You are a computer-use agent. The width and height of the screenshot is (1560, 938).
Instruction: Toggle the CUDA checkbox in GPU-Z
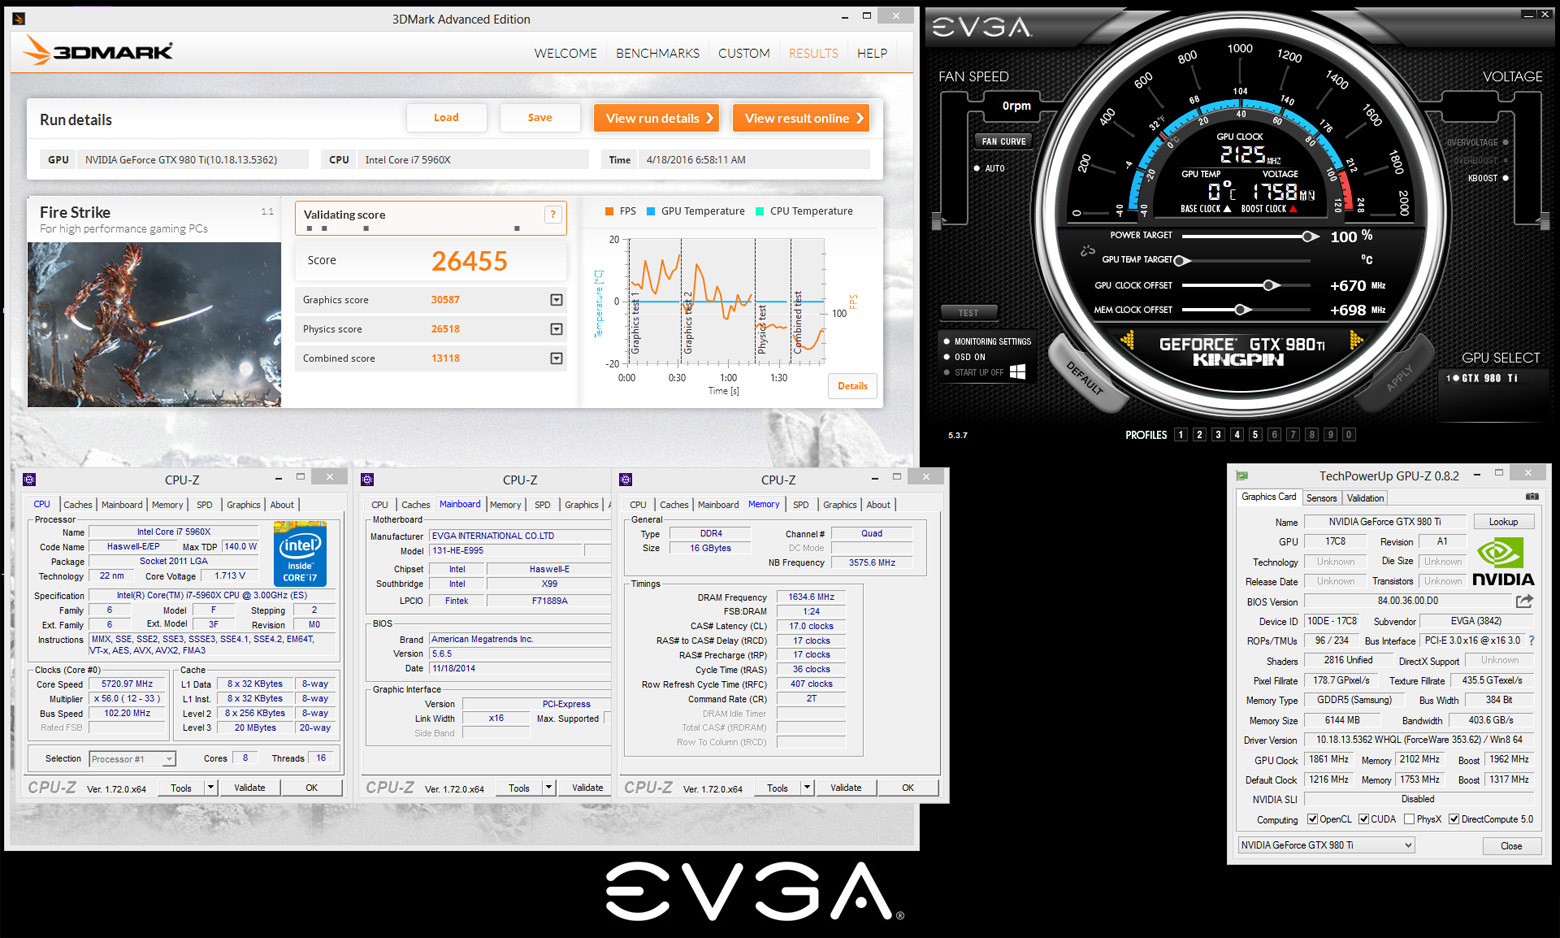click(1363, 819)
